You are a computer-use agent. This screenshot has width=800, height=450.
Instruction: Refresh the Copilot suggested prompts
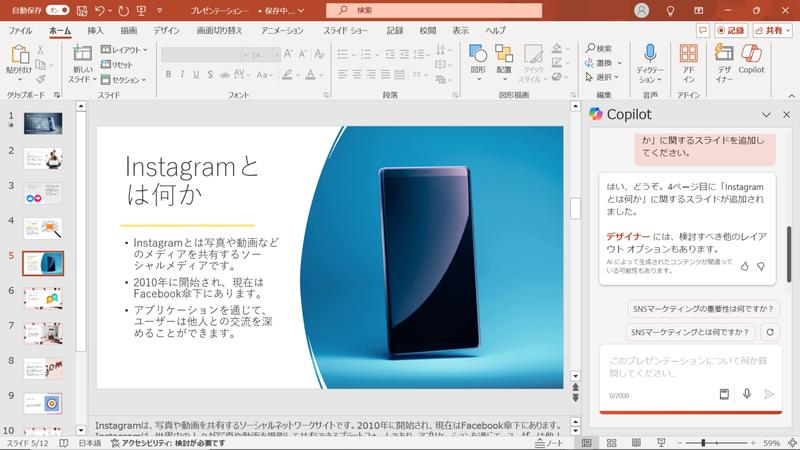769,332
